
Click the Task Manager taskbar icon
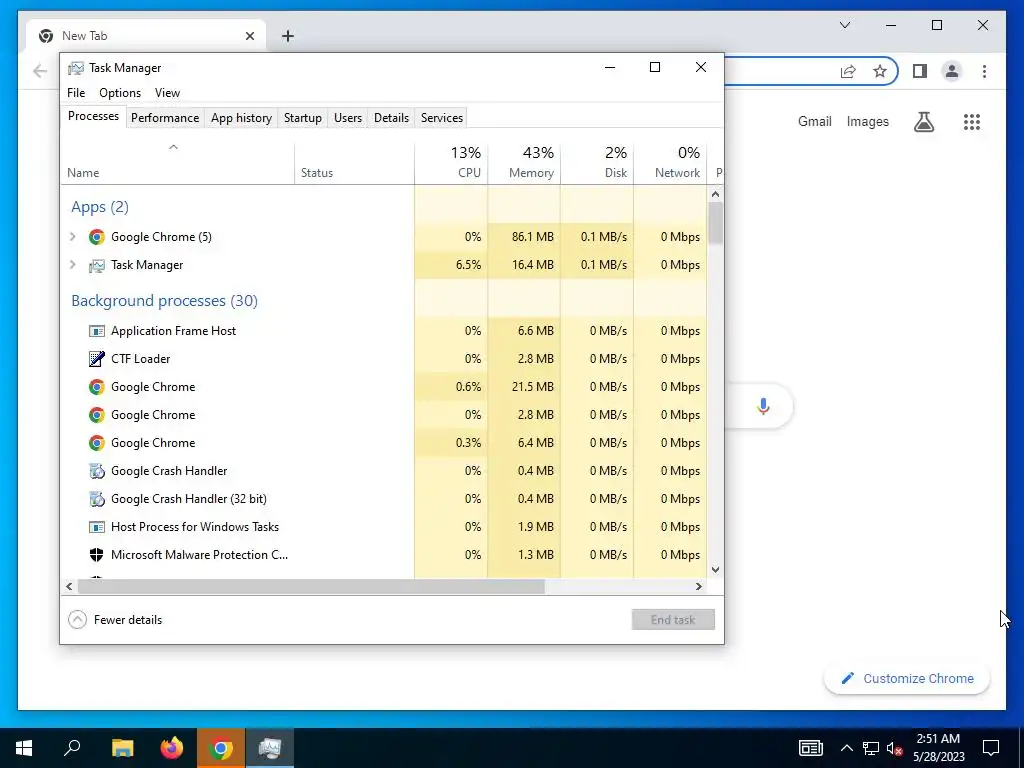pyautogui.click(x=270, y=748)
